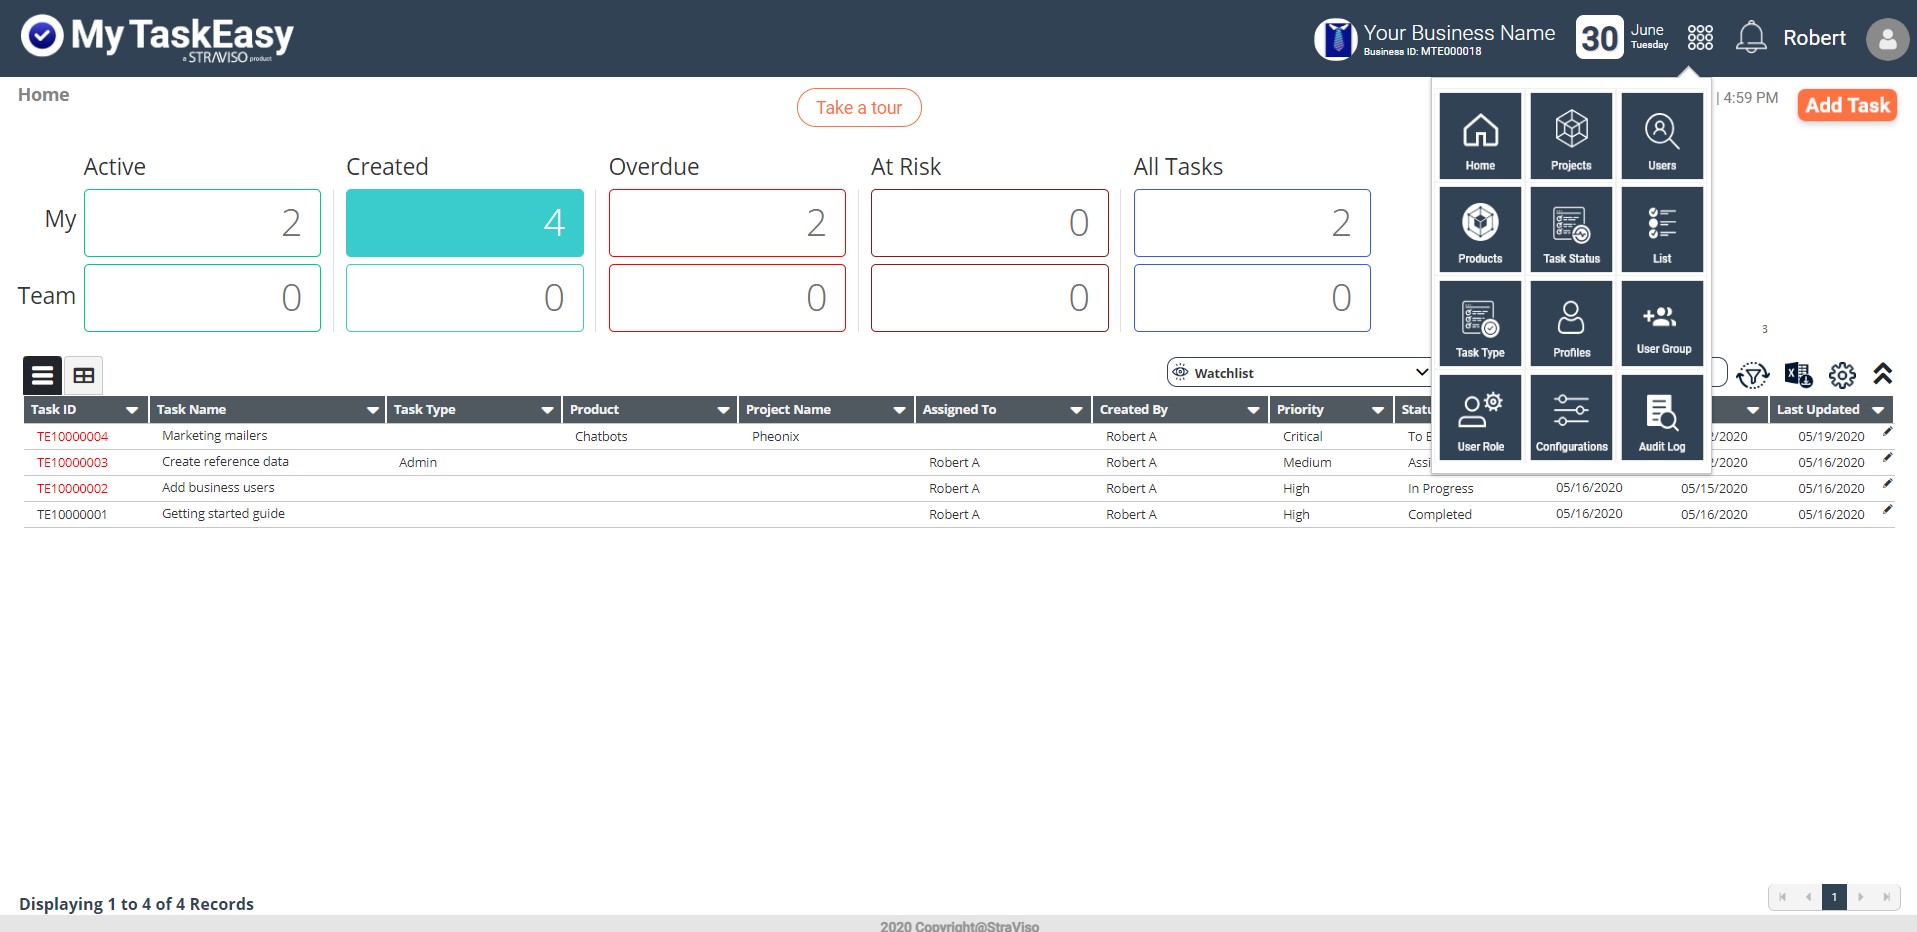Open notifications bell
This screenshot has width=1917, height=932.
1751,38
